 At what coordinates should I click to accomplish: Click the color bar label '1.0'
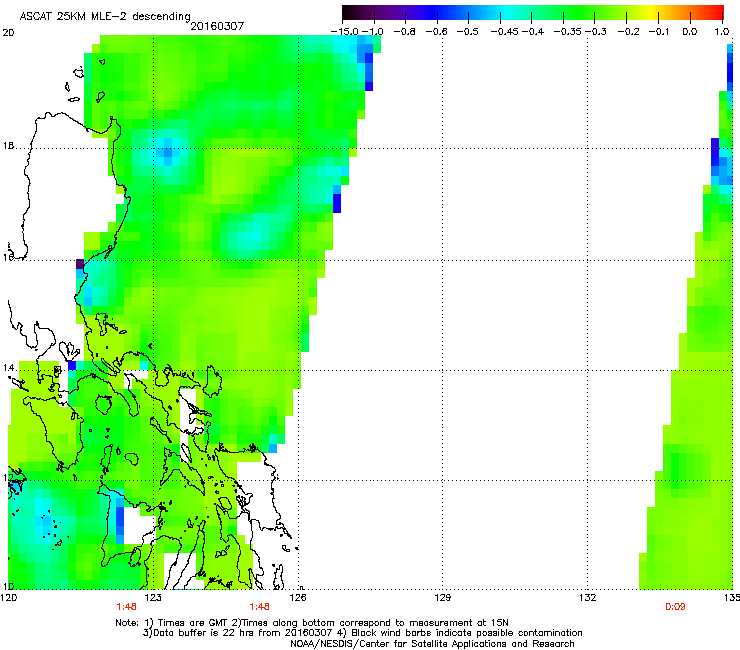pos(722,32)
